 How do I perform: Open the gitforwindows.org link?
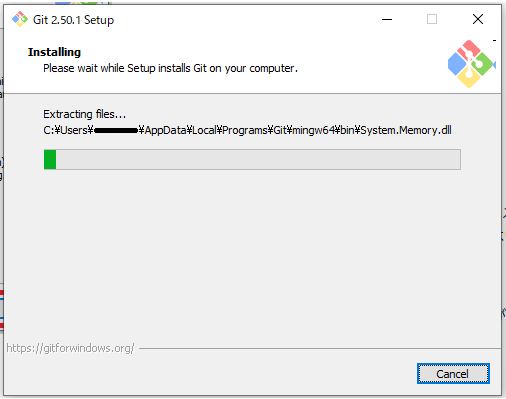pyautogui.click(x=70, y=348)
